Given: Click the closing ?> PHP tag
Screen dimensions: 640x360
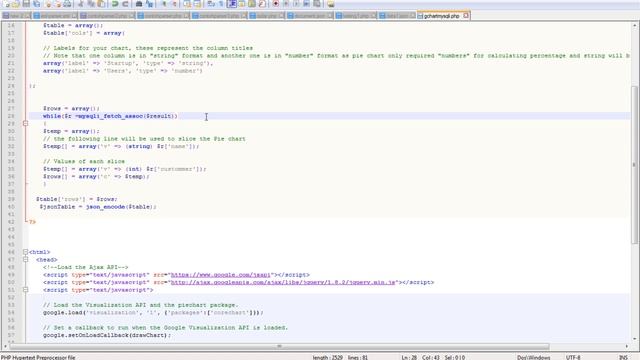Looking at the screenshot, I should point(32,222).
